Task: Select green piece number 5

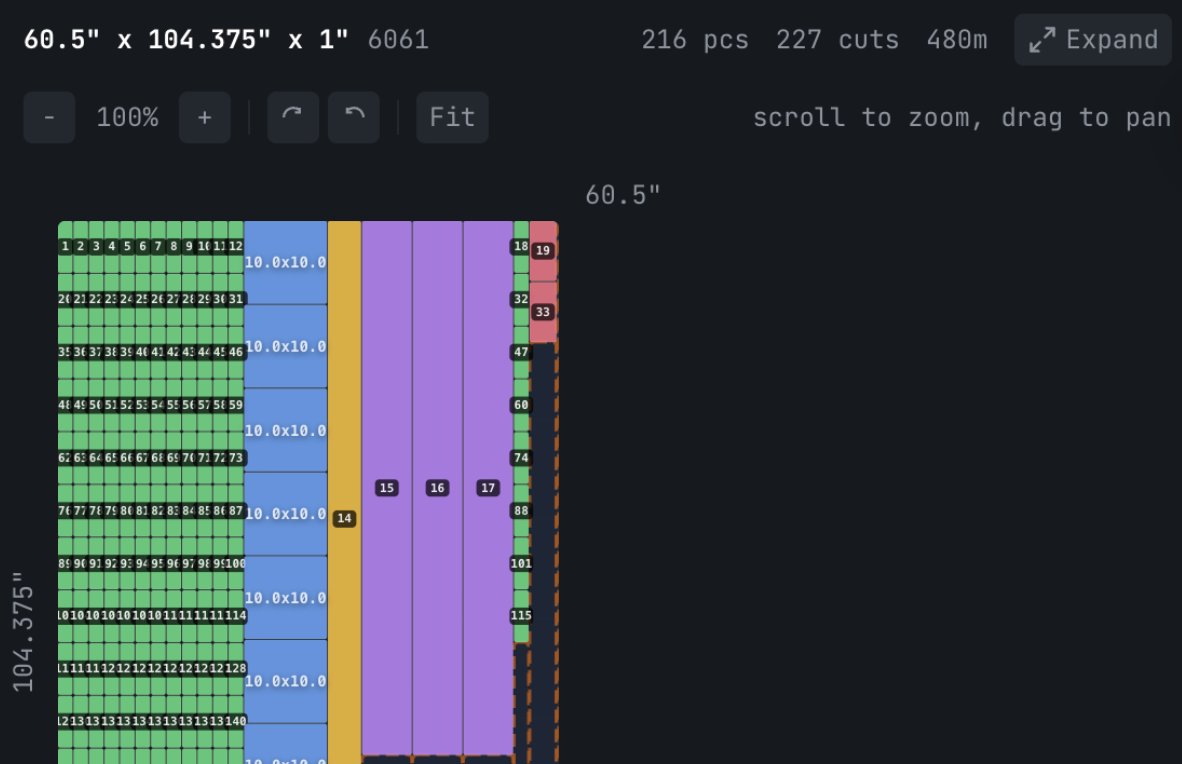Action: [127, 247]
